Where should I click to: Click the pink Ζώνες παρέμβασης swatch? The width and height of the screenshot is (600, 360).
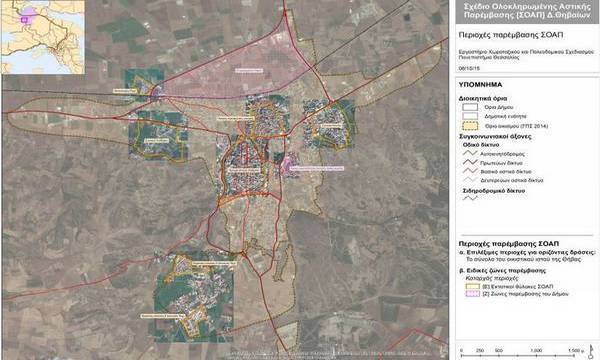473,294
